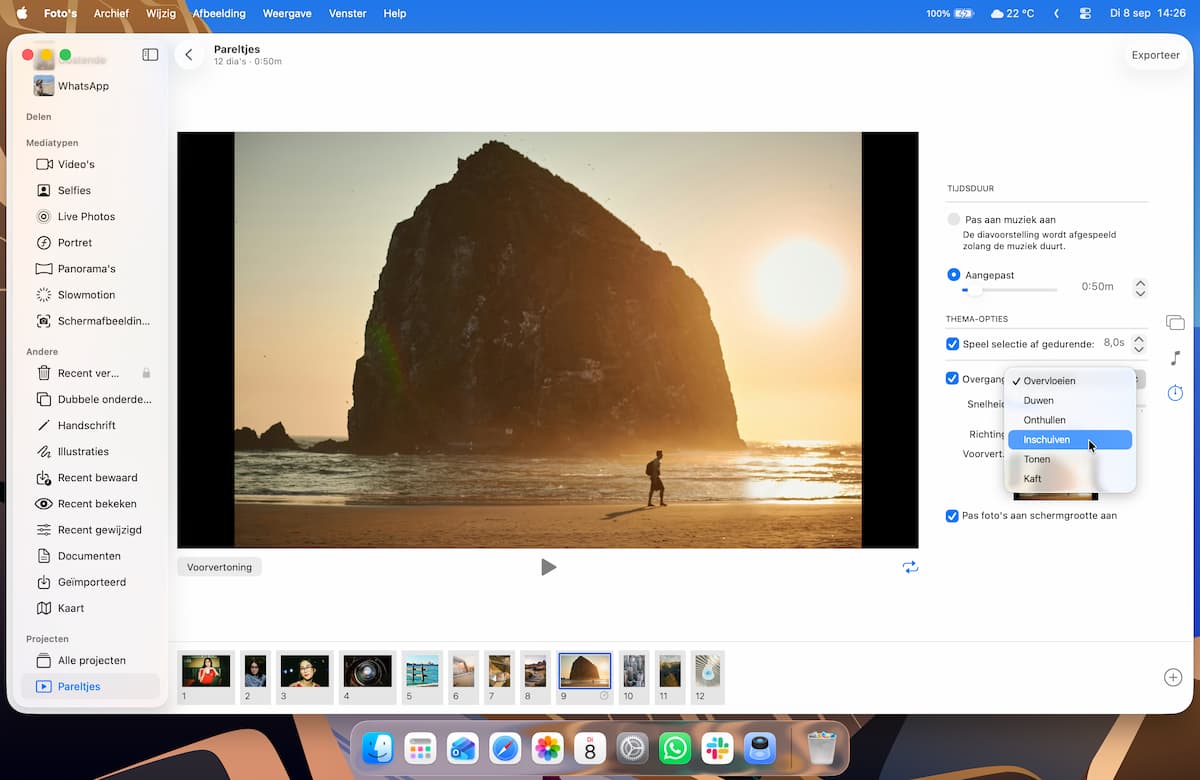Open Alle projecten in the sidebar
Image resolution: width=1200 pixels, height=780 pixels.
tap(92, 660)
